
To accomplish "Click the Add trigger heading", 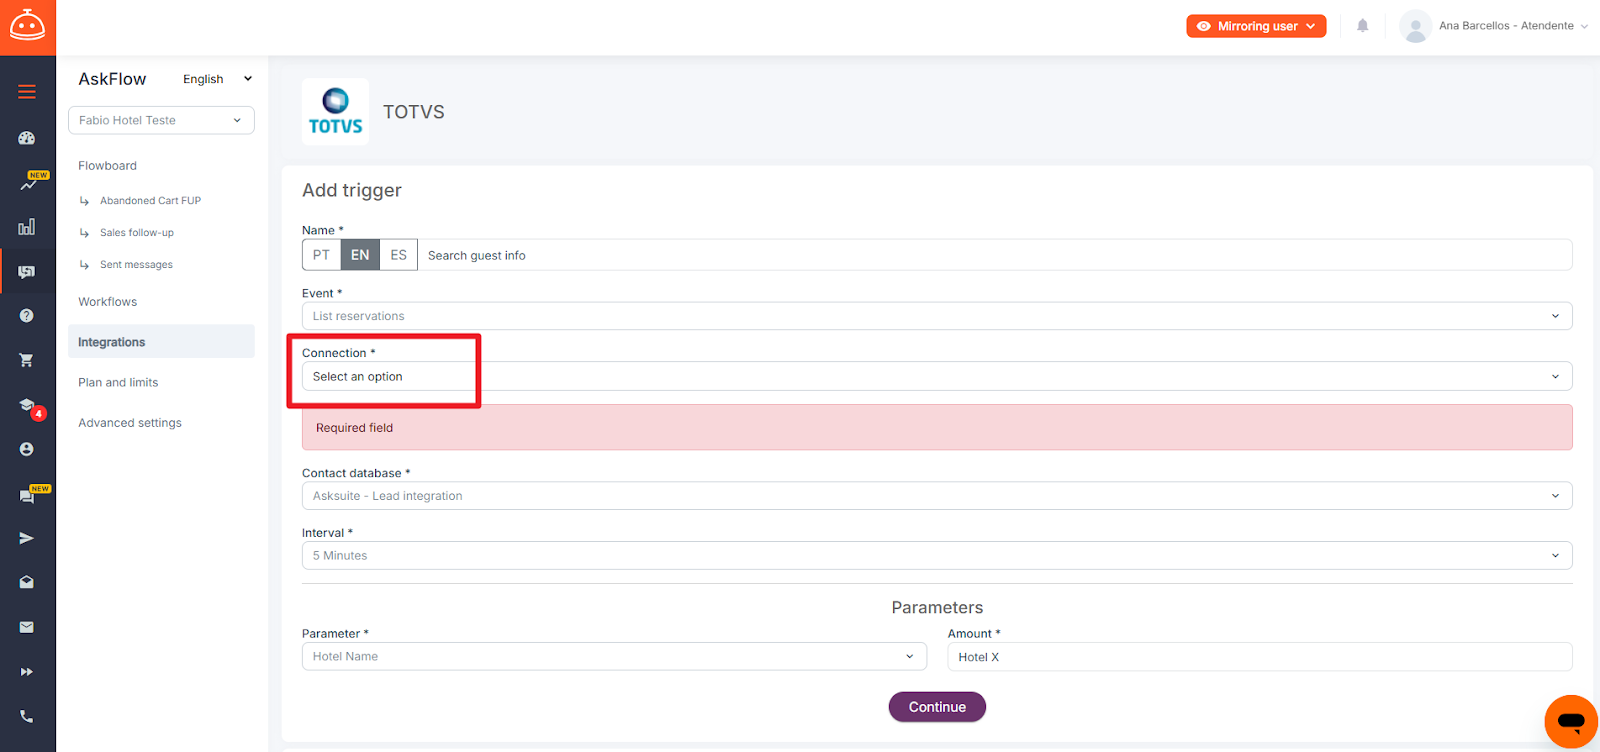I will click(x=352, y=190).
